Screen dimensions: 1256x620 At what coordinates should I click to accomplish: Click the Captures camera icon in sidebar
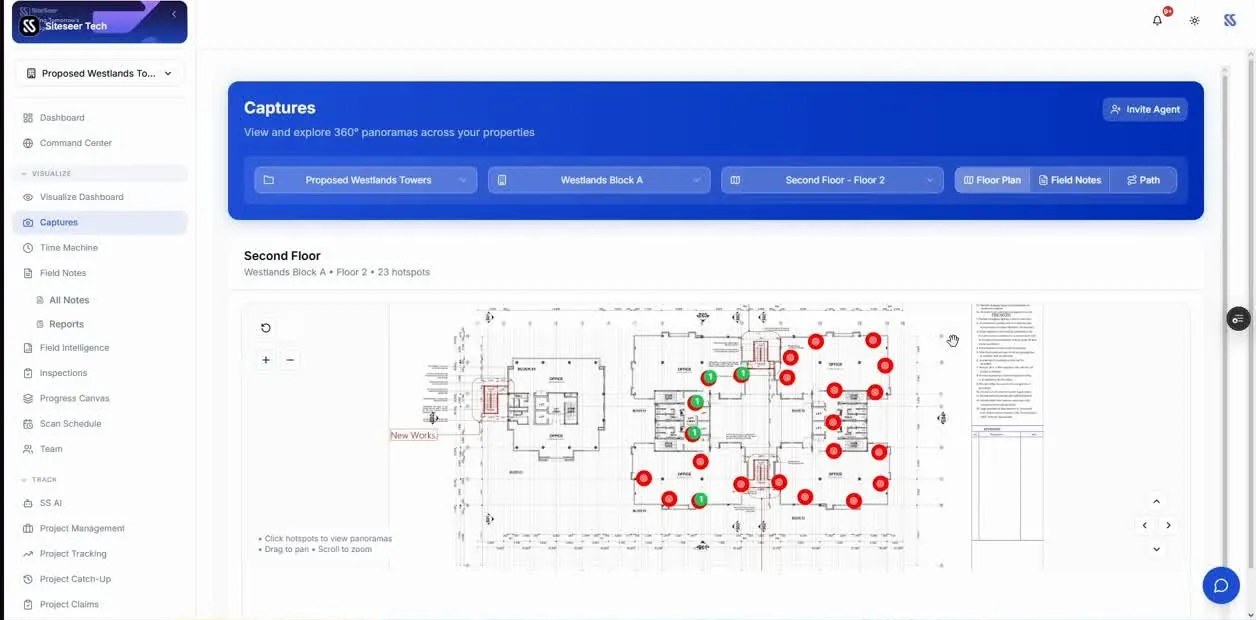(28, 222)
